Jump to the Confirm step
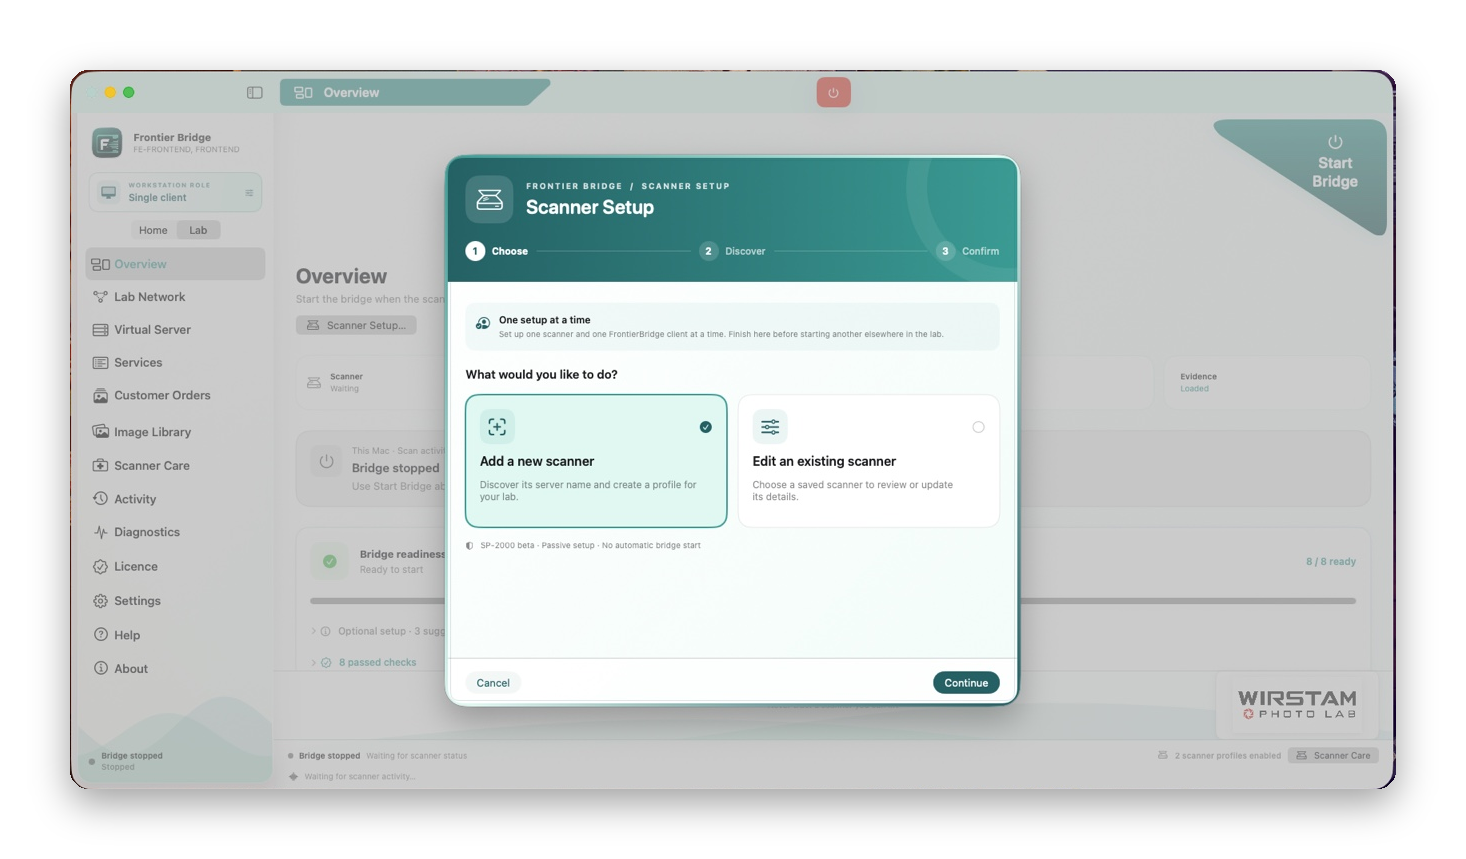Screen dimensions: 1466x859 click(x=968, y=251)
